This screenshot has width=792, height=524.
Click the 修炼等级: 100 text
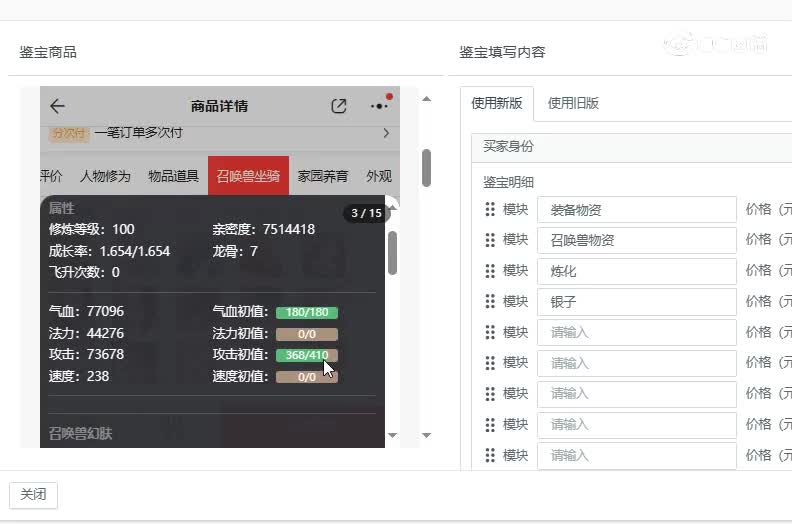point(92,229)
